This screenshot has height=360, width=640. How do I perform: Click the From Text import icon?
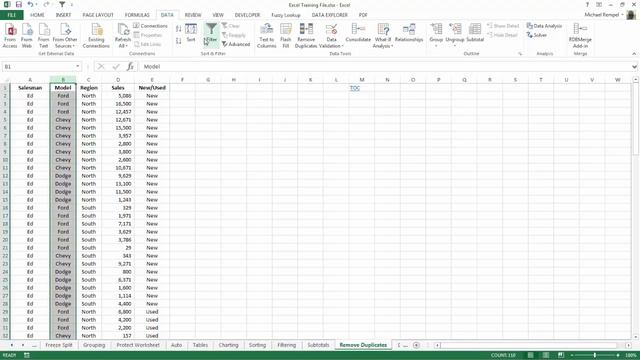tap(43, 36)
